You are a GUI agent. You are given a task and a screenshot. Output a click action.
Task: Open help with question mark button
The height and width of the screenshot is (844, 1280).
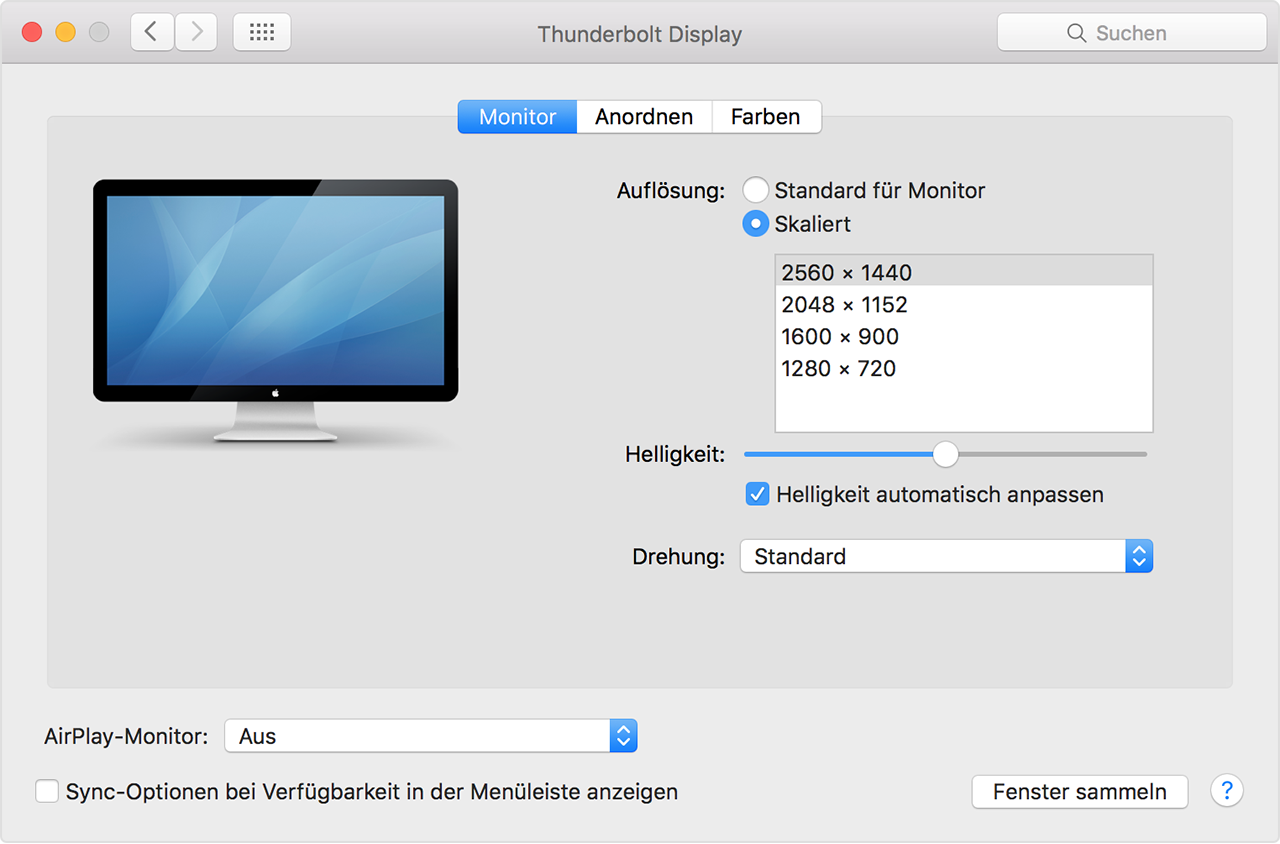click(x=1226, y=791)
